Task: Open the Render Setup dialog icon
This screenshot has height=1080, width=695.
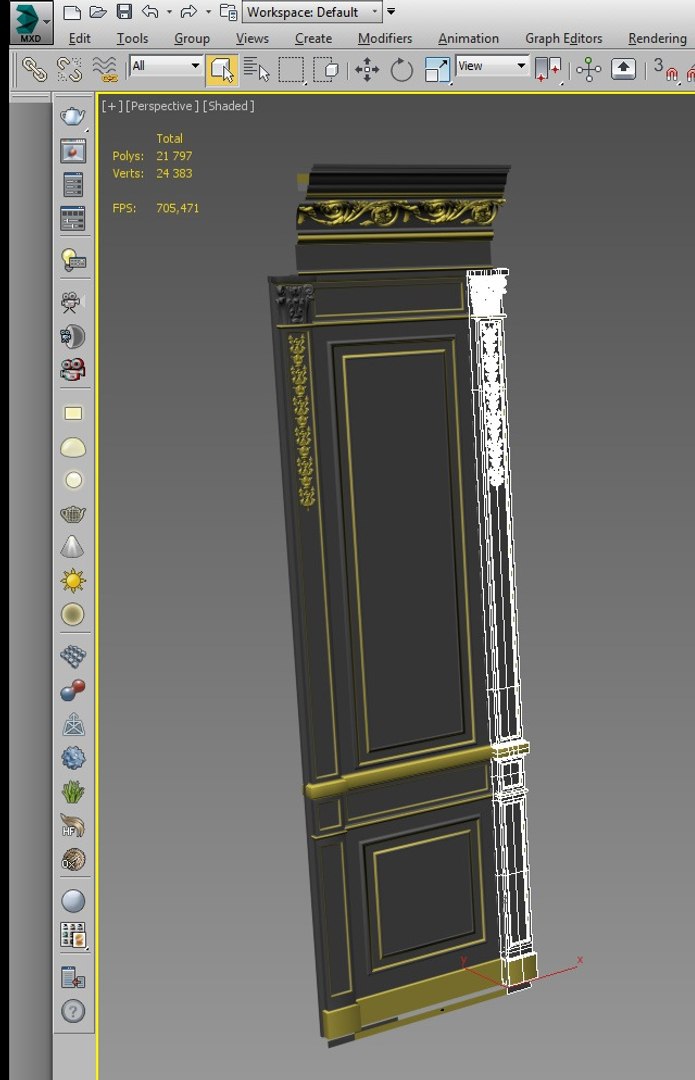Action: pos(73,185)
